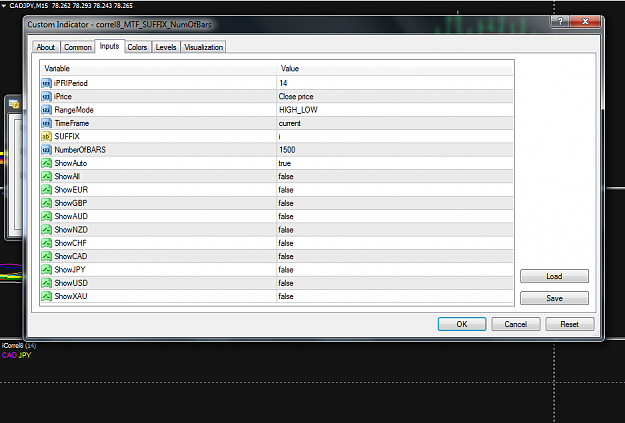Click the Cancel button

tap(516, 324)
